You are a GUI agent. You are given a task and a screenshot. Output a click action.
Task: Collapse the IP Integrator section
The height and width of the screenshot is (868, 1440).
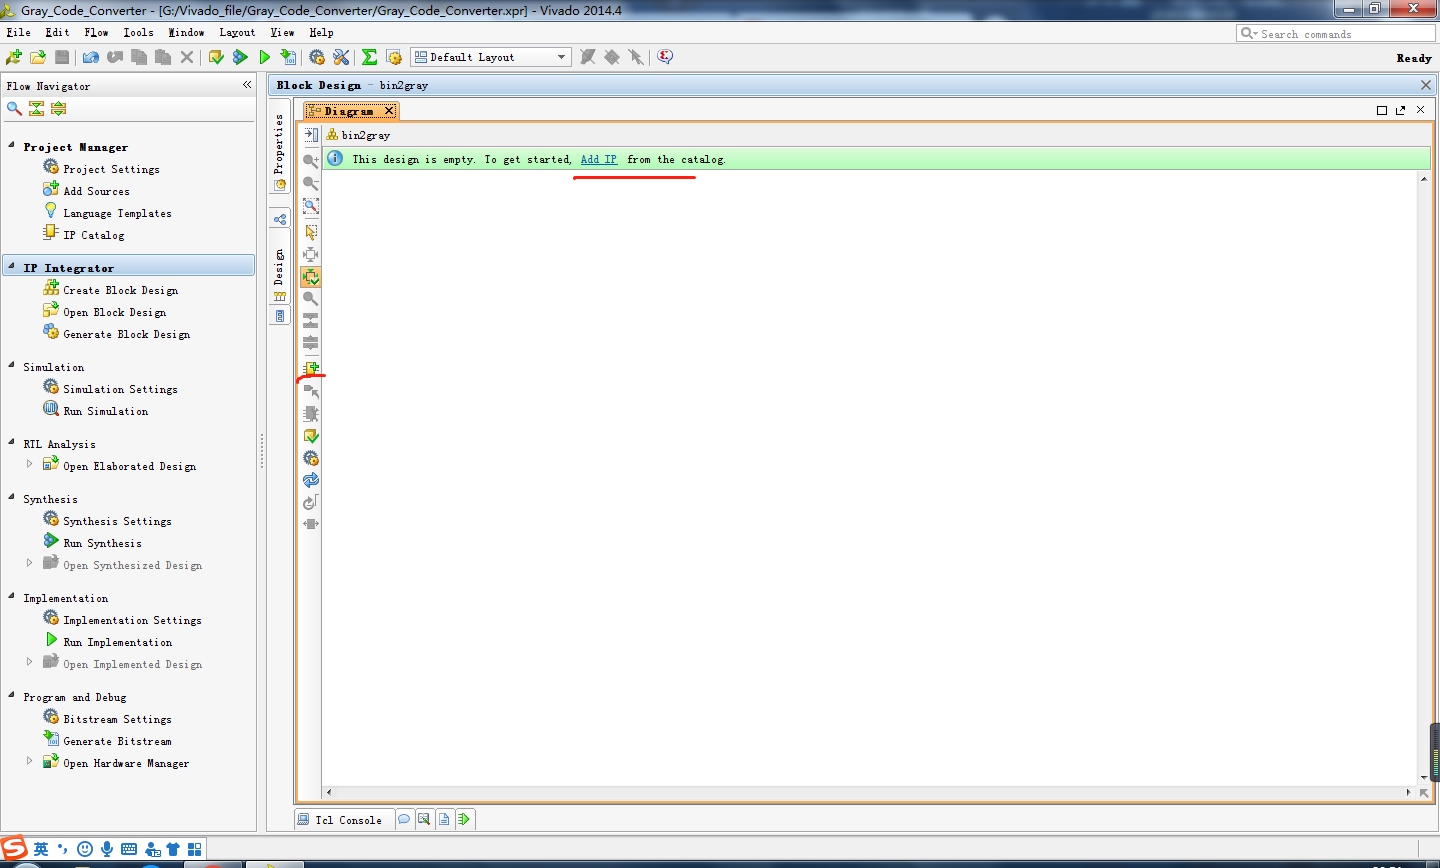[x=12, y=267]
